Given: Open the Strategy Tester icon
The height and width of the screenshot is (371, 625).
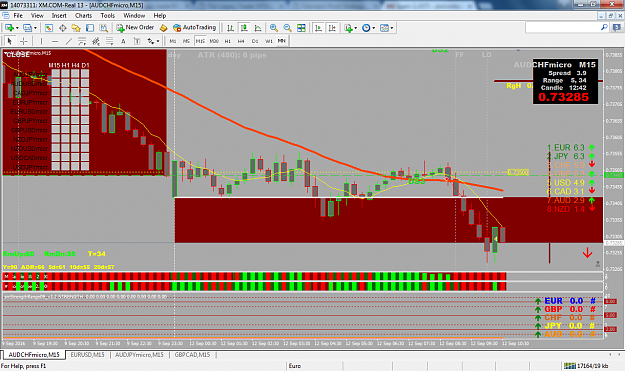Looking at the screenshot, I should [104, 28].
